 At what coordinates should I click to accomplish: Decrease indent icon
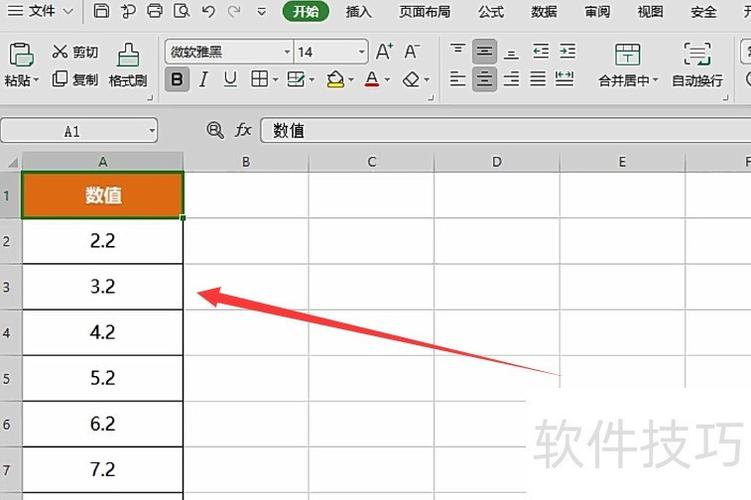pyautogui.click(x=540, y=51)
